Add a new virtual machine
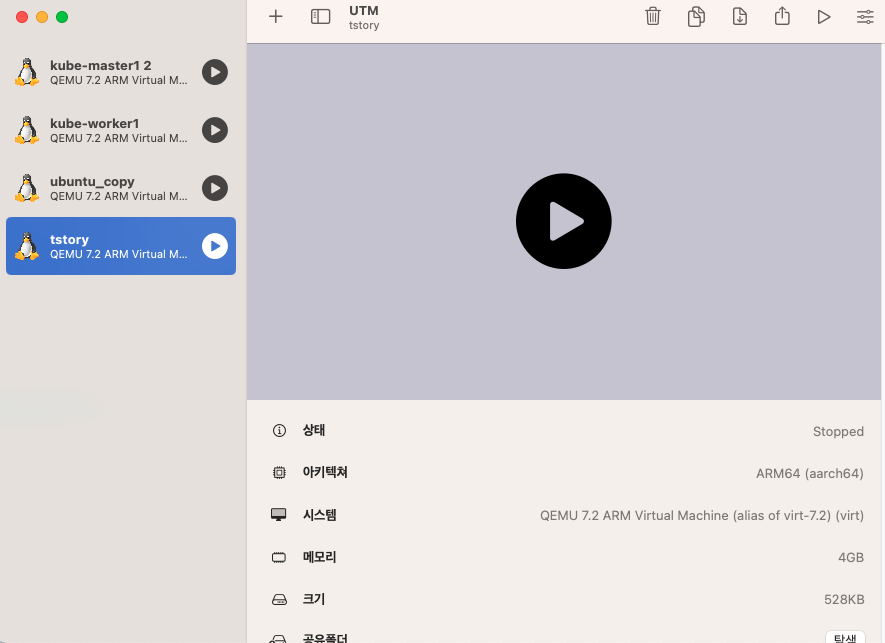The image size is (885, 643). (275, 16)
